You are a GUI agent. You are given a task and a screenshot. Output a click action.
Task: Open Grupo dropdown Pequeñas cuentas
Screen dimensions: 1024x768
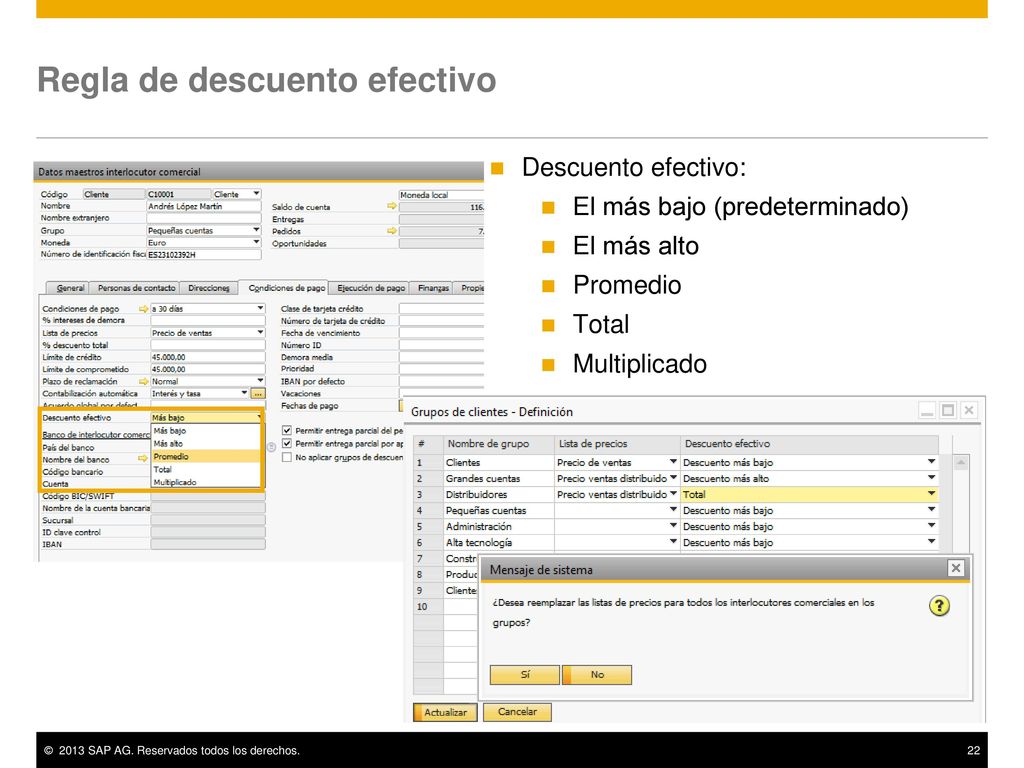point(257,230)
